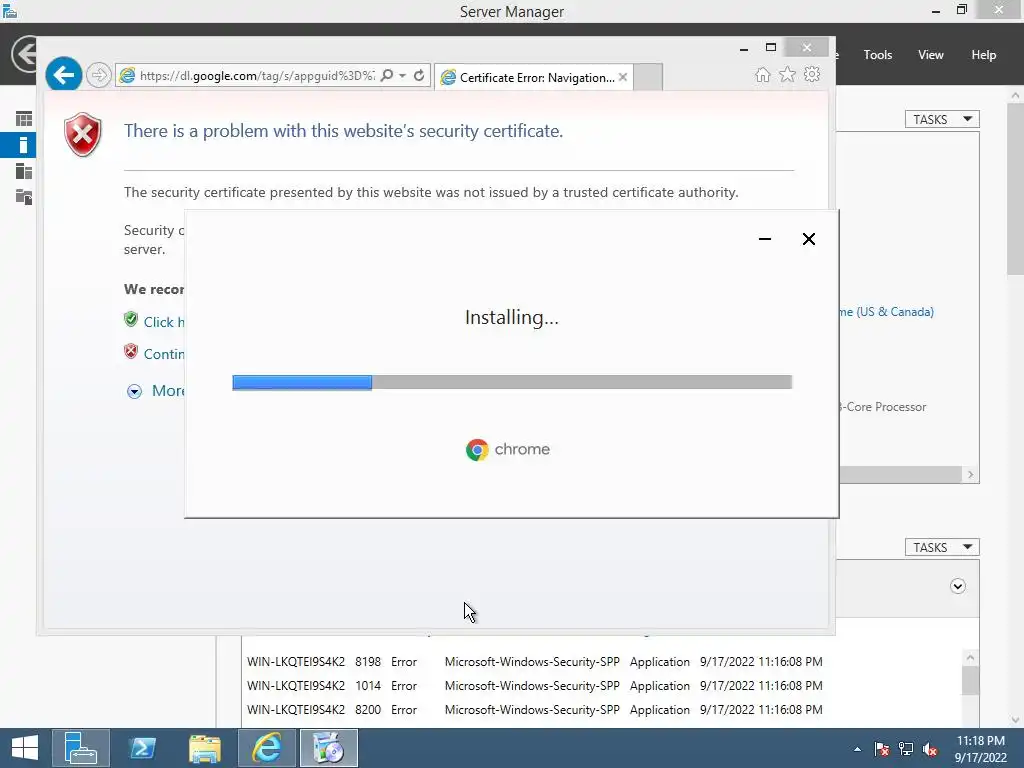This screenshot has height=768, width=1024.
Task: Click the network tray icon
Action: [906, 749]
